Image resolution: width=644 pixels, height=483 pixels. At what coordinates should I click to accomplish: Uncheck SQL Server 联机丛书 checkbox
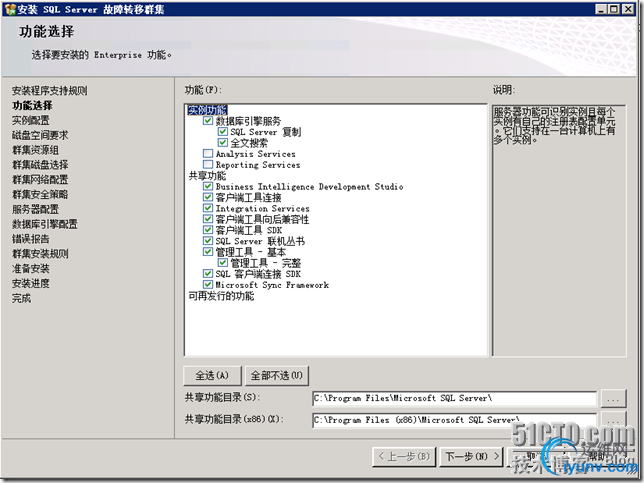208,241
